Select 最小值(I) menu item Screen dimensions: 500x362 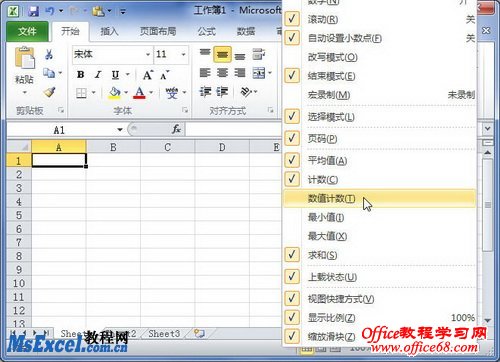(x=379, y=217)
